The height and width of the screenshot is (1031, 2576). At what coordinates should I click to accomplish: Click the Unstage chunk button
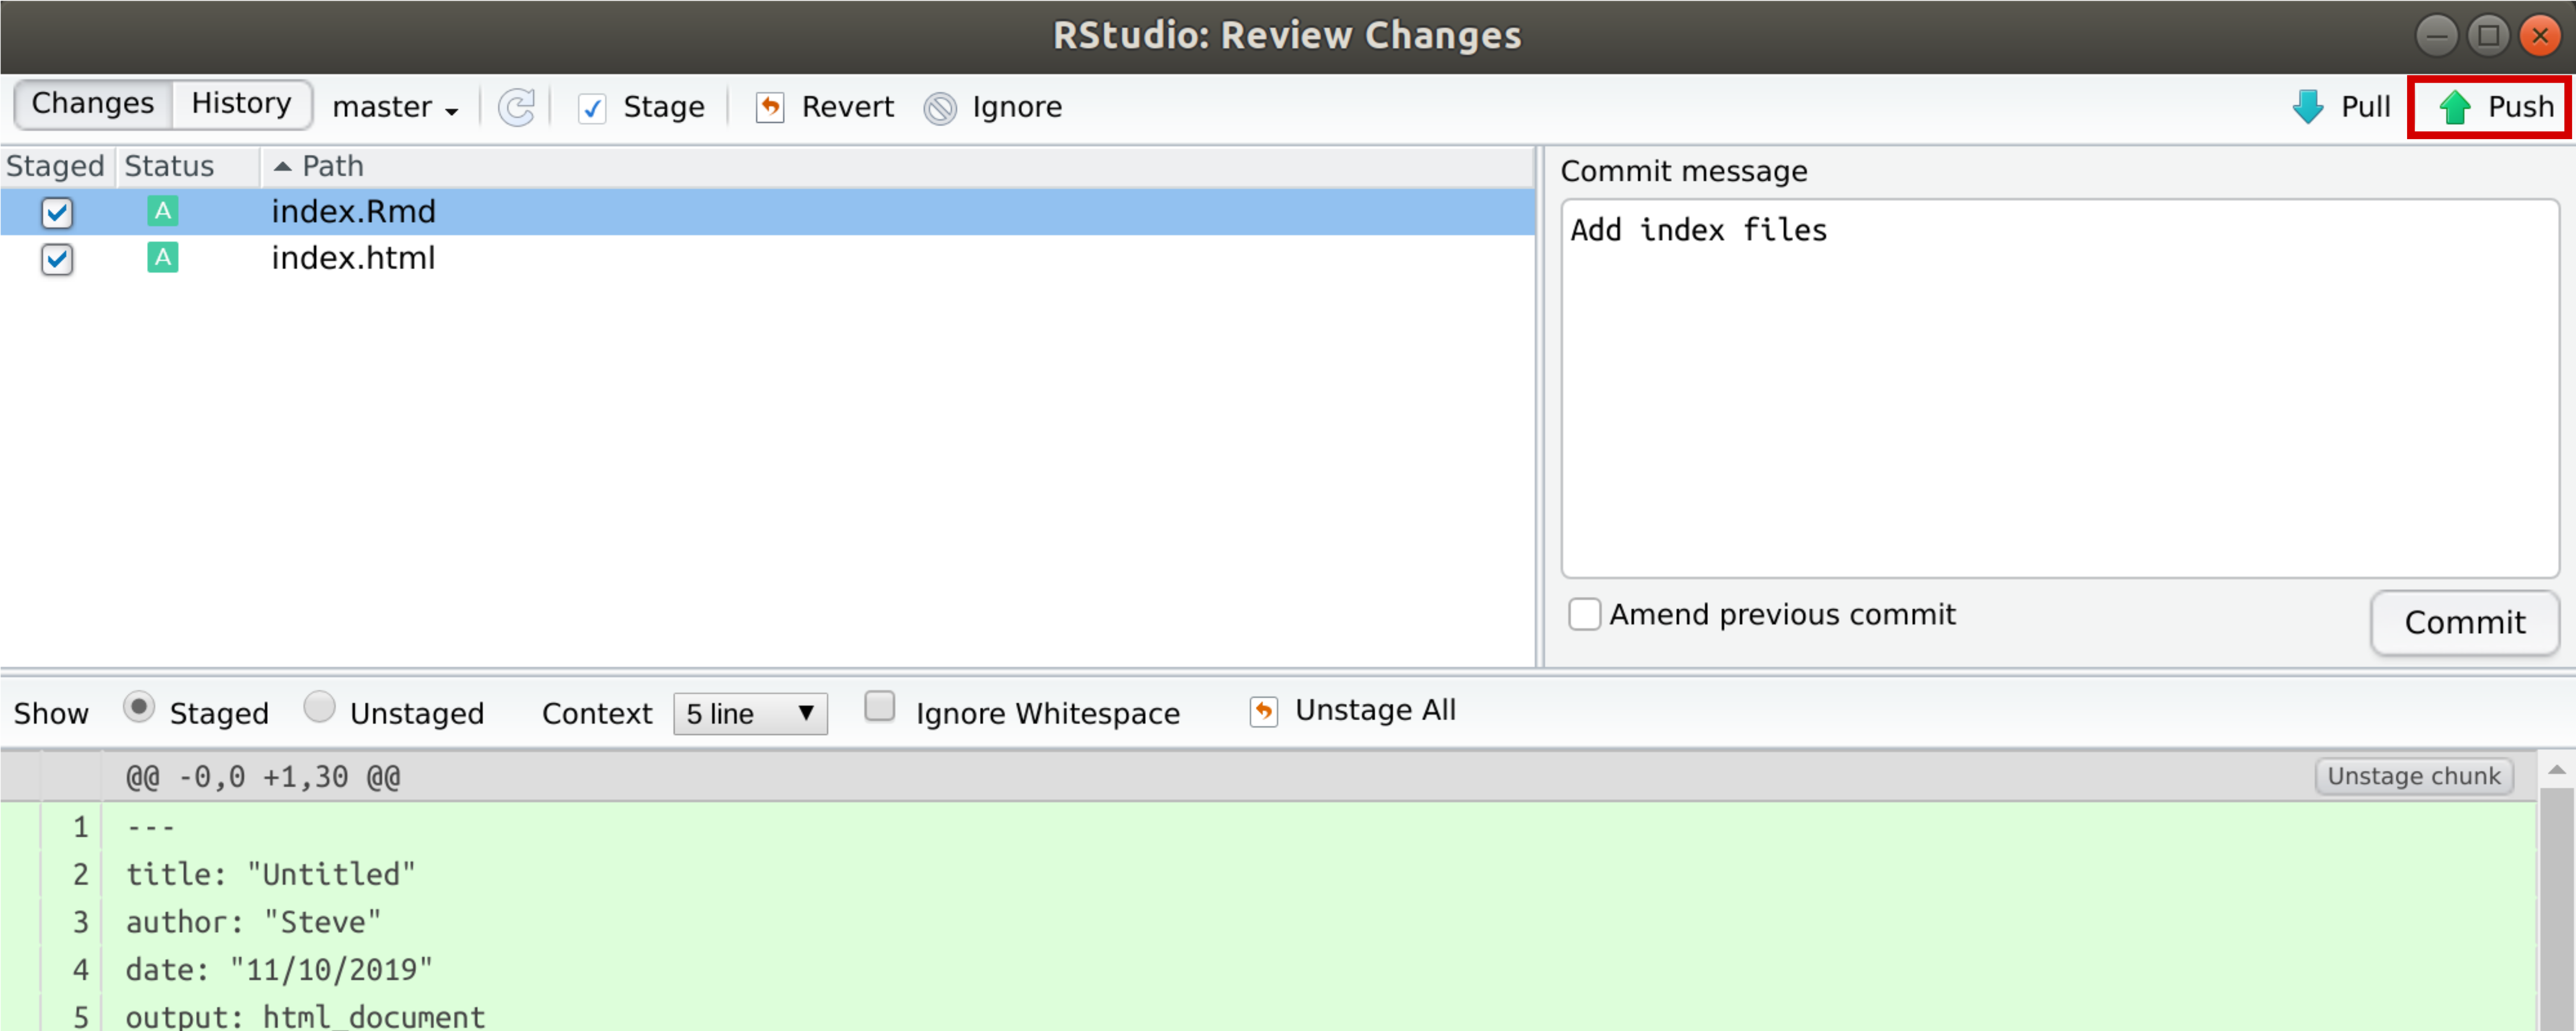tap(2413, 776)
